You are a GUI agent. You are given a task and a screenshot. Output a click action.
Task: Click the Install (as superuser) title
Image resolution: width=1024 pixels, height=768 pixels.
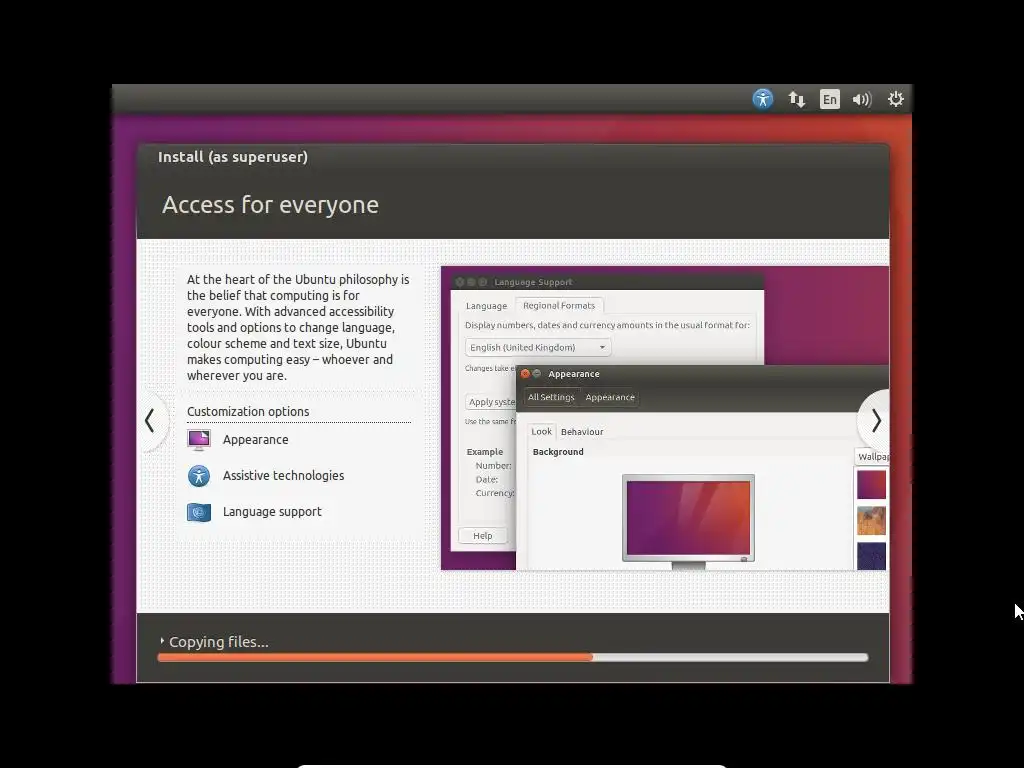[232, 157]
